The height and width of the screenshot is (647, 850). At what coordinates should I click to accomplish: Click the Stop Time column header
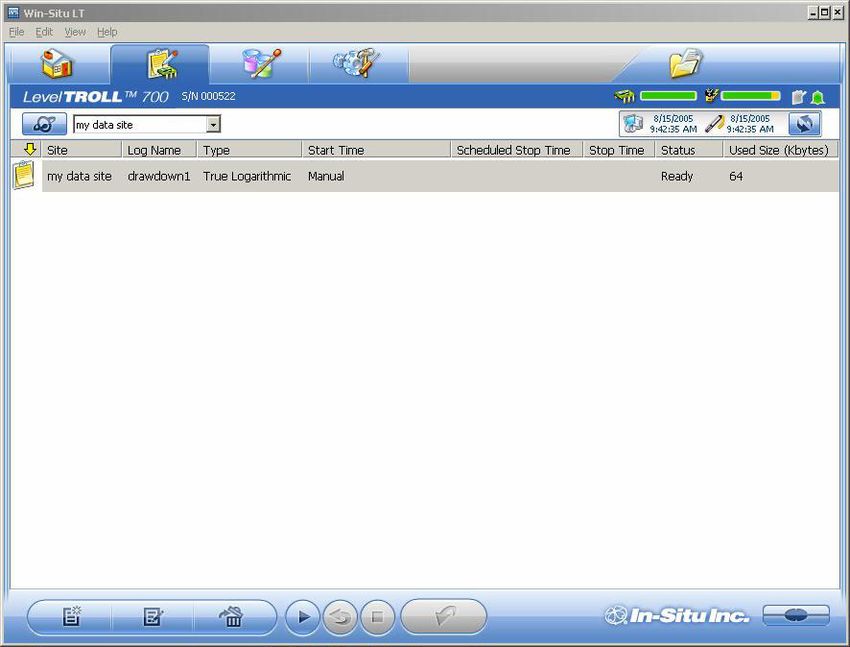click(x=619, y=150)
